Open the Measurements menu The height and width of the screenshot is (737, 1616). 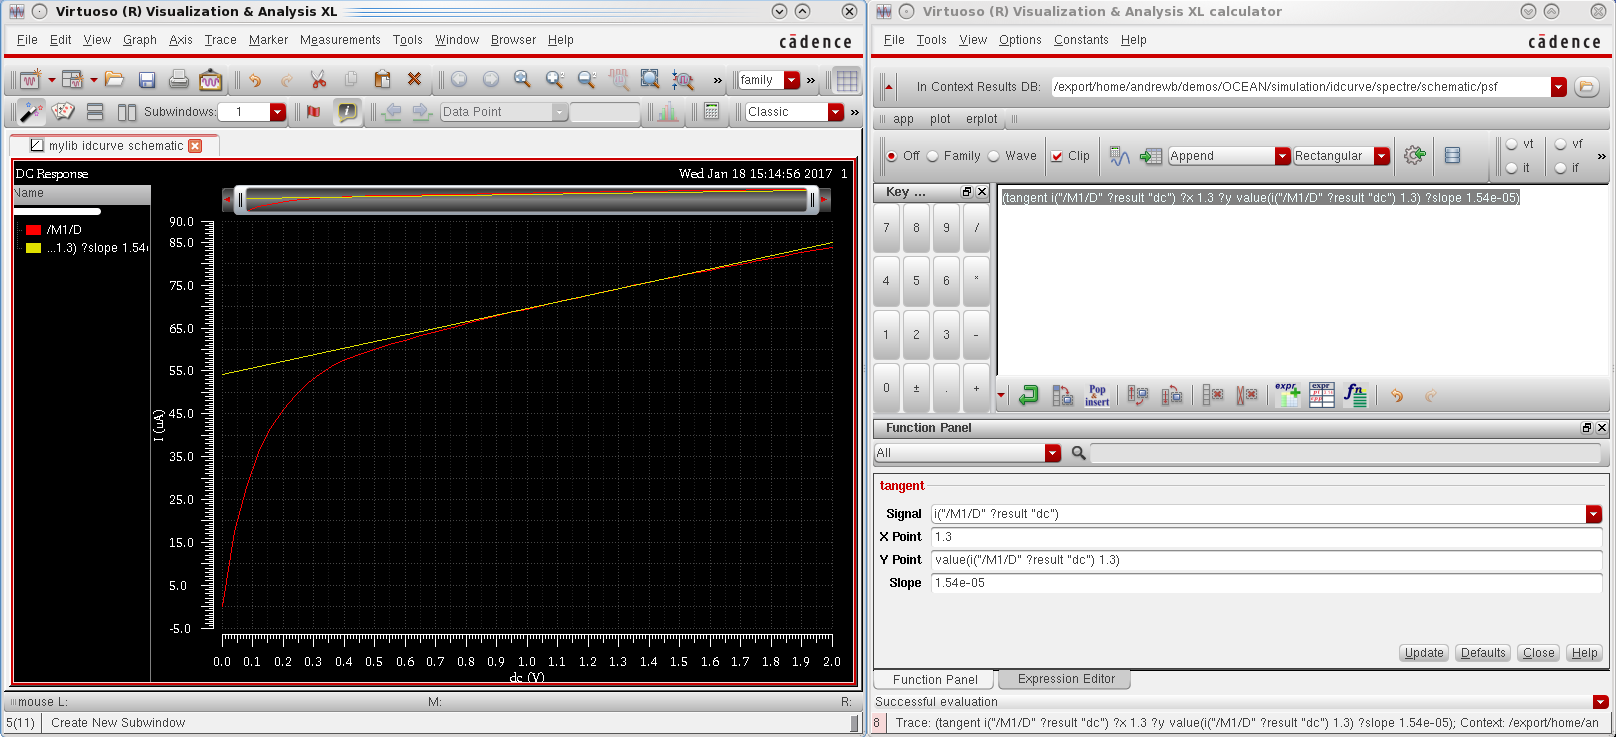click(340, 40)
